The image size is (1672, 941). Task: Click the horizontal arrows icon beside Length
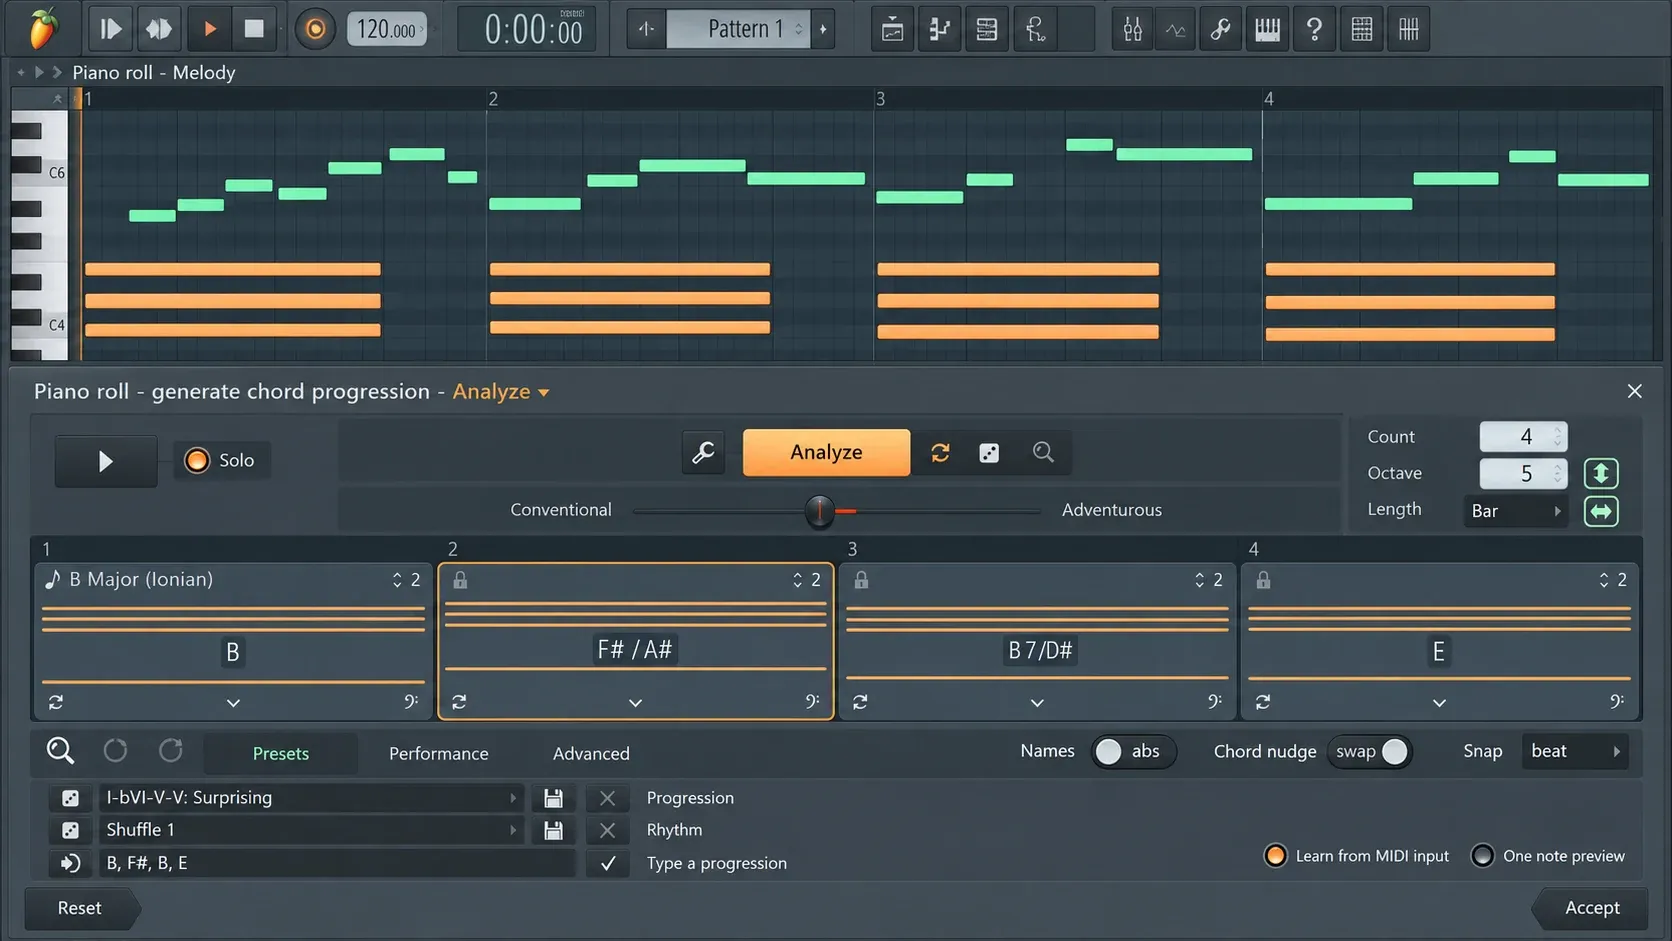click(x=1601, y=511)
